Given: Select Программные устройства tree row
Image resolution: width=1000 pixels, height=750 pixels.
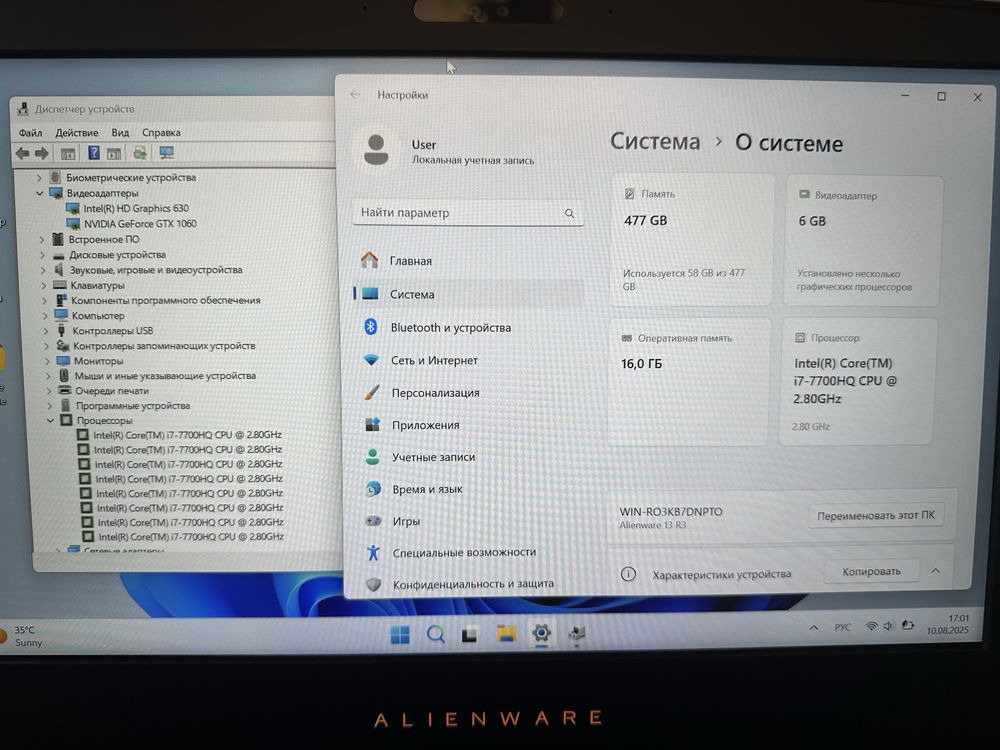Looking at the screenshot, I should click(x=133, y=406).
